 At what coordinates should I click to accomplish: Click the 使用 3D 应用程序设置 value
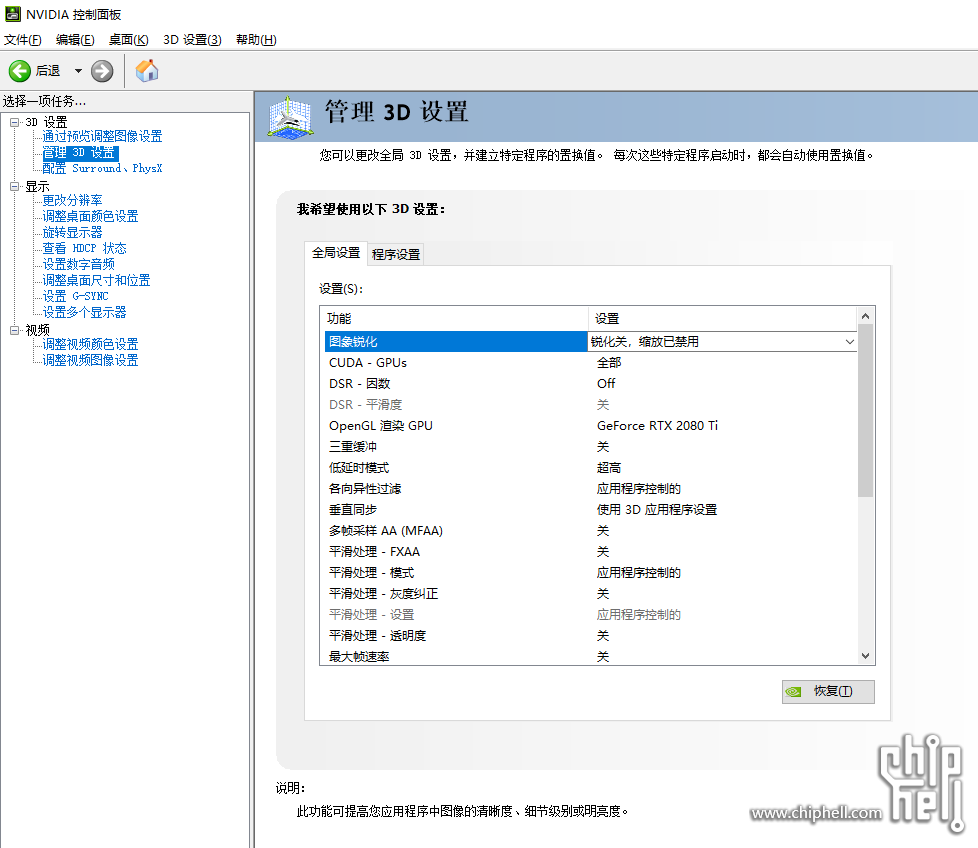(x=657, y=510)
